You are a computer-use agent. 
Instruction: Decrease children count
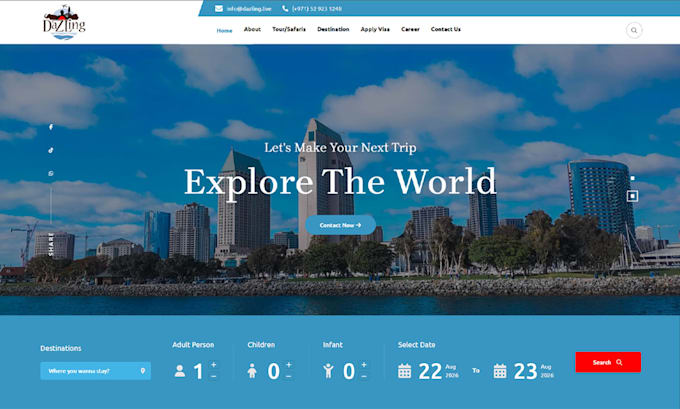(x=288, y=376)
